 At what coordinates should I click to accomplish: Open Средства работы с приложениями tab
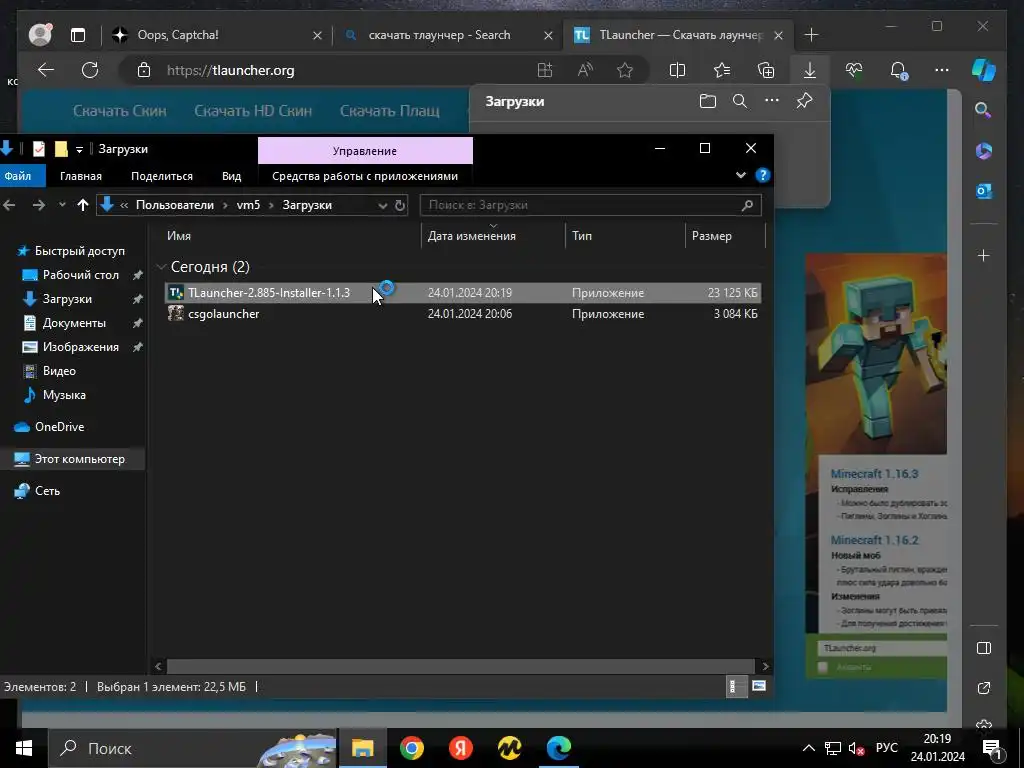365,176
